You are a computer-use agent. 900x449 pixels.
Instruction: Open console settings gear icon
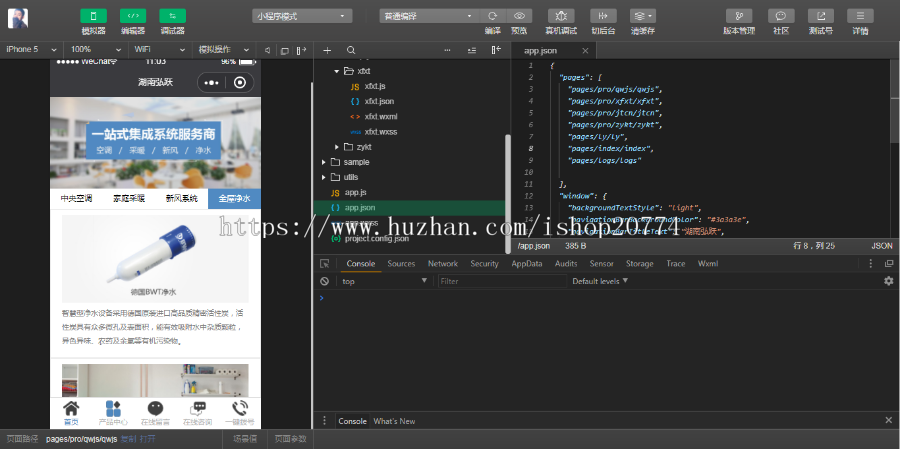[x=889, y=281]
